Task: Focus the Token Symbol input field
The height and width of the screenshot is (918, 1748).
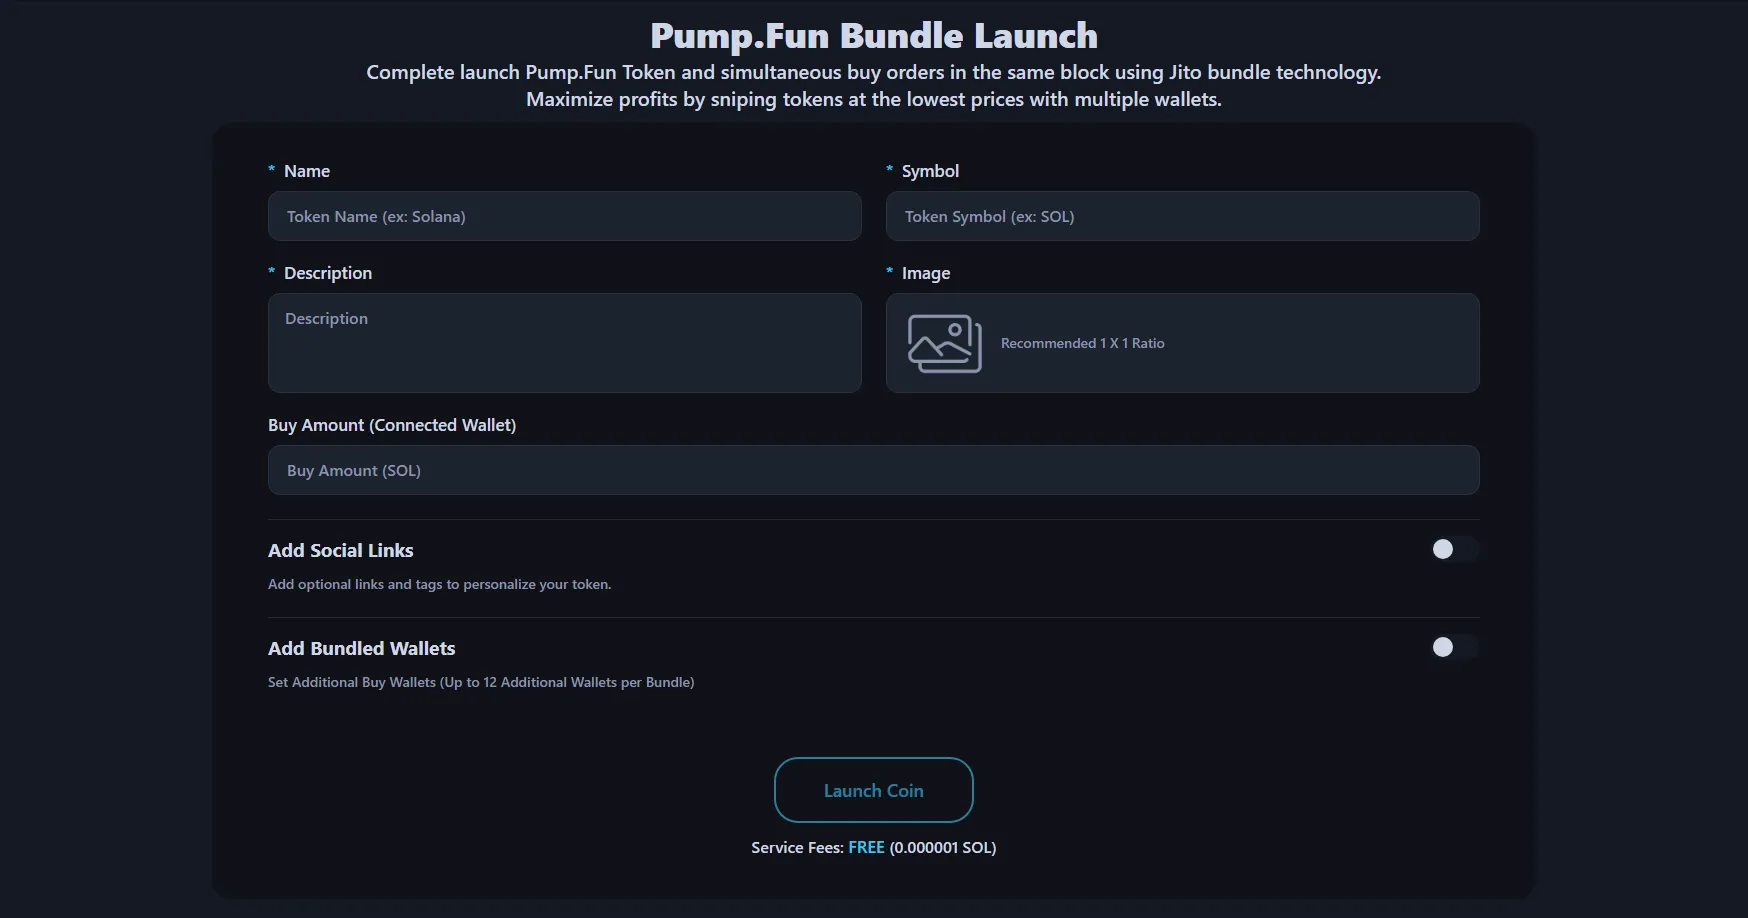Action: click(x=1182, y=216)
